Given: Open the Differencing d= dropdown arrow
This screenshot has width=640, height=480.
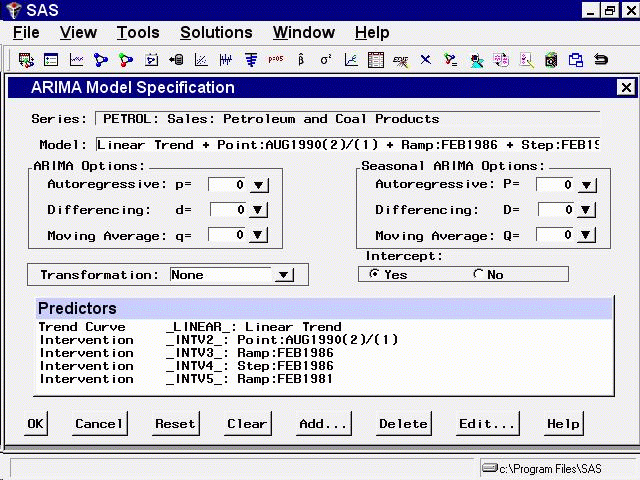Looking at the screenshot, I should pos(258,210).
